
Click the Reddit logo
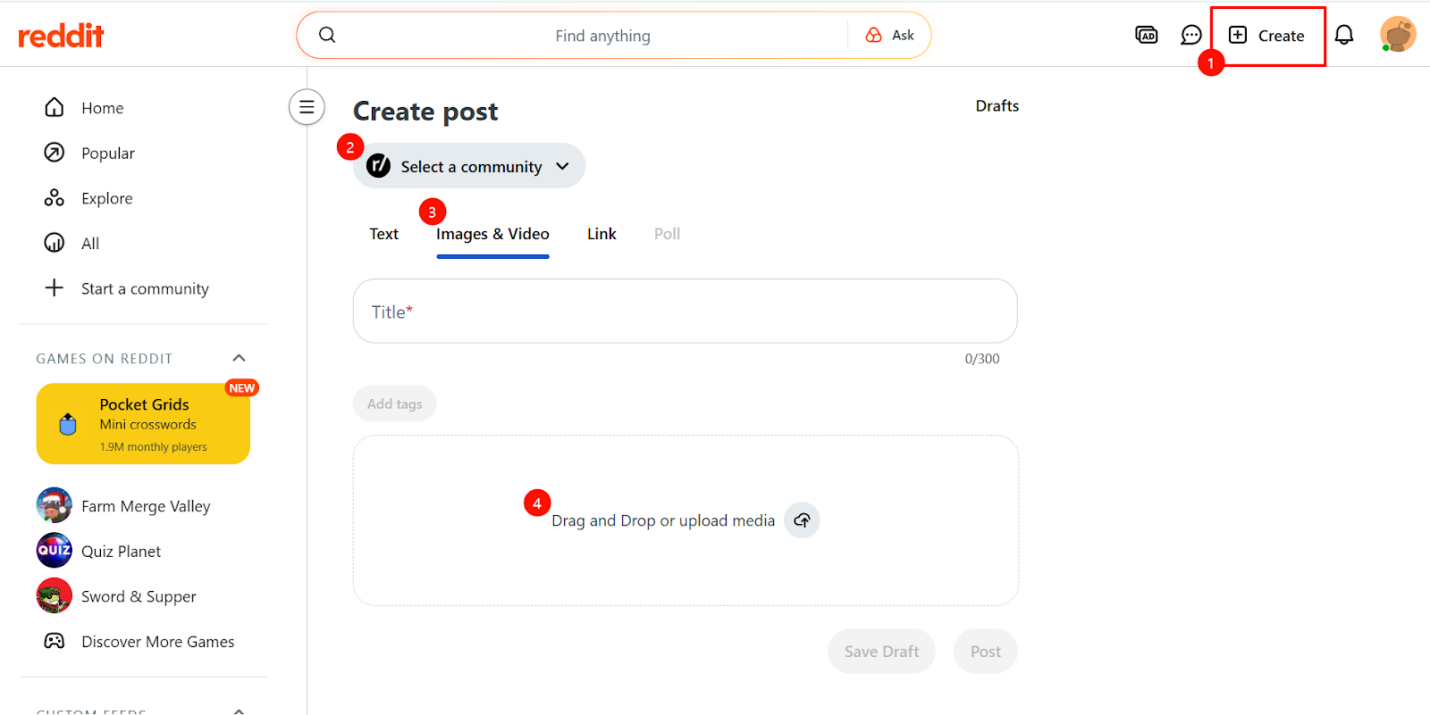click(x=61, y=36)
